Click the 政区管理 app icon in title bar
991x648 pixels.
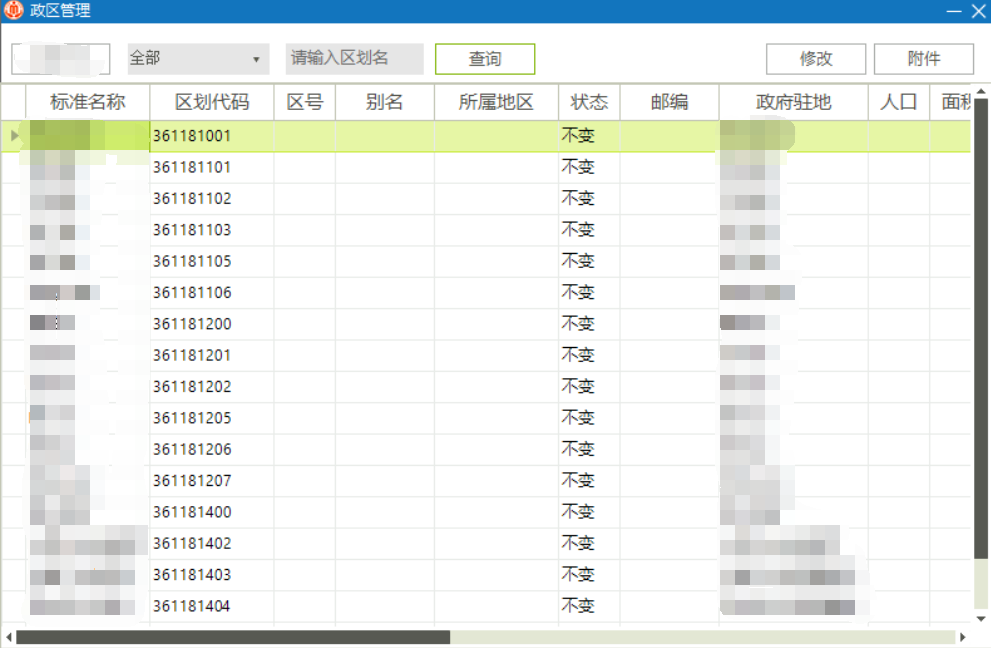[x=13, y=11]
